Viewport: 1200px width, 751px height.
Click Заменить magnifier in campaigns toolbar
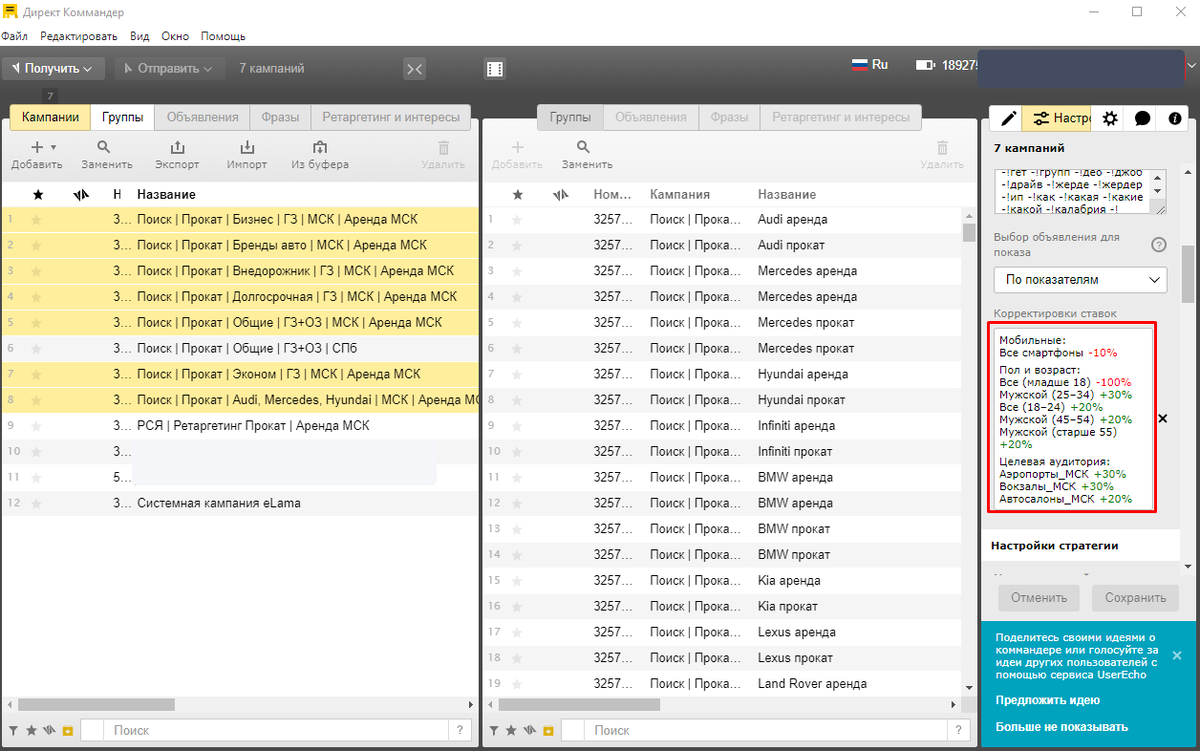[x=104, y=147]
